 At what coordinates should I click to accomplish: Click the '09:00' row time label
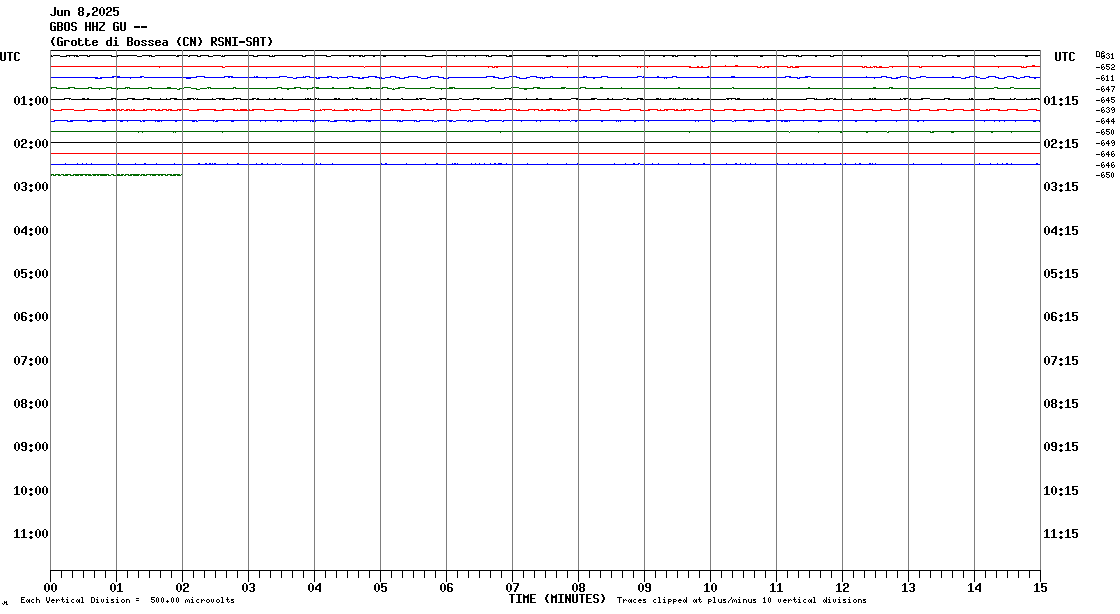pos(31,447)
